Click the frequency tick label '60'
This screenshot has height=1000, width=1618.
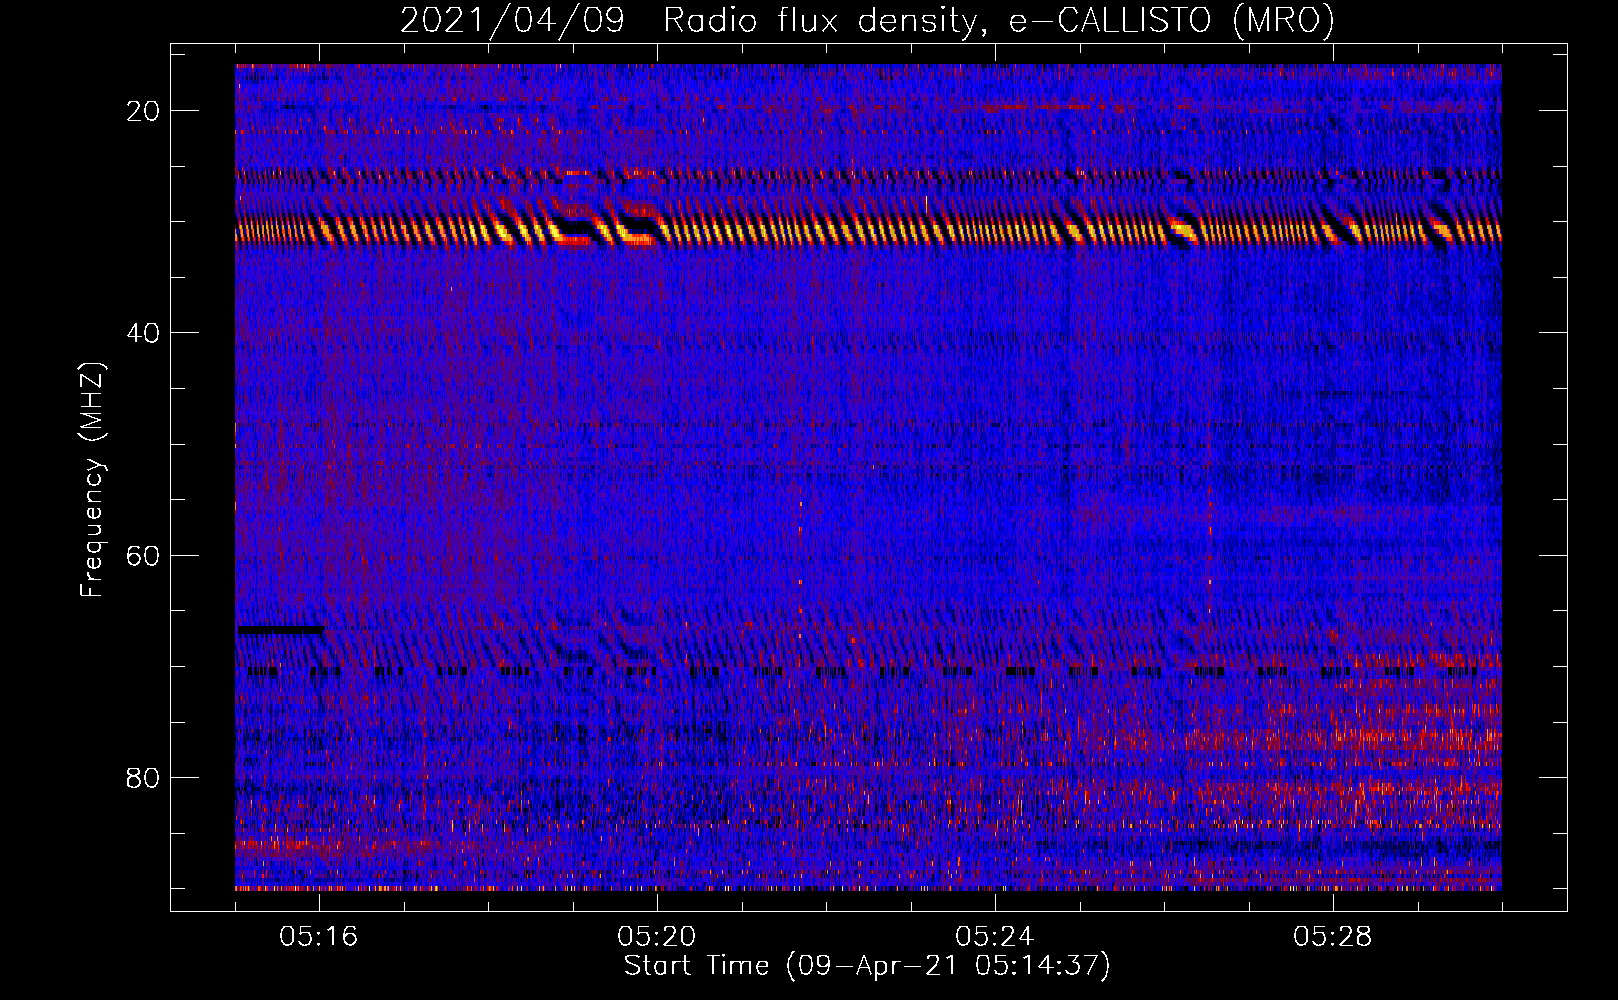coord(143,555)
